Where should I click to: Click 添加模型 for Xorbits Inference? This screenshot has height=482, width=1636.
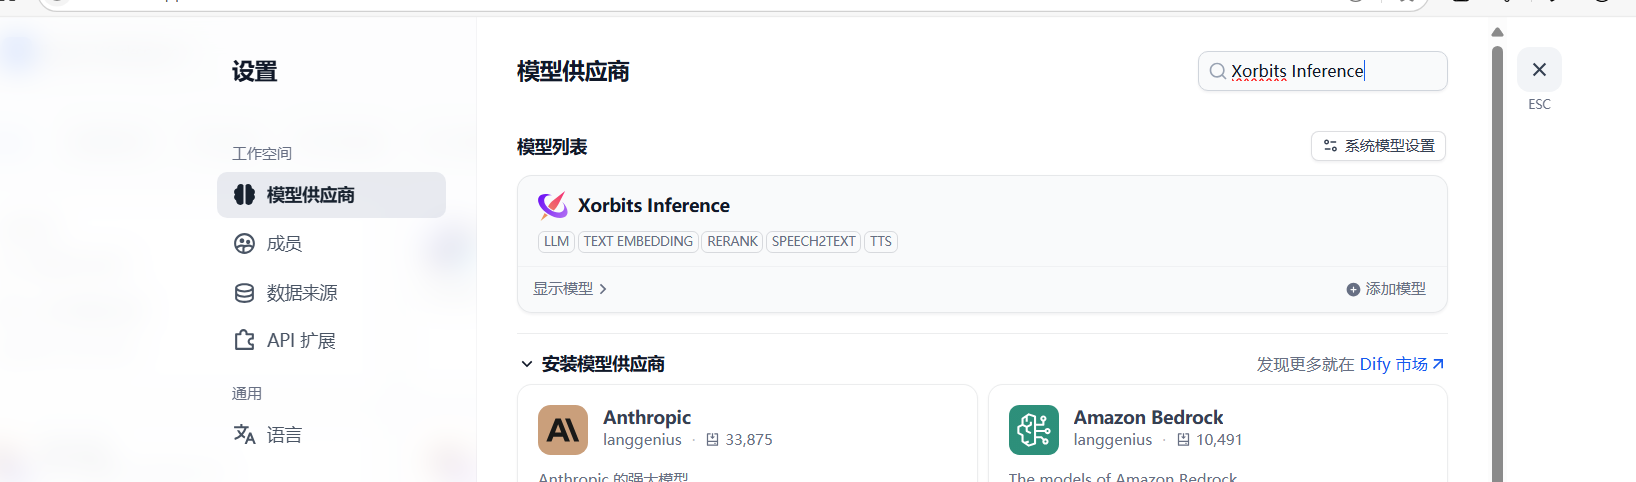click(x=1386, y=289)
